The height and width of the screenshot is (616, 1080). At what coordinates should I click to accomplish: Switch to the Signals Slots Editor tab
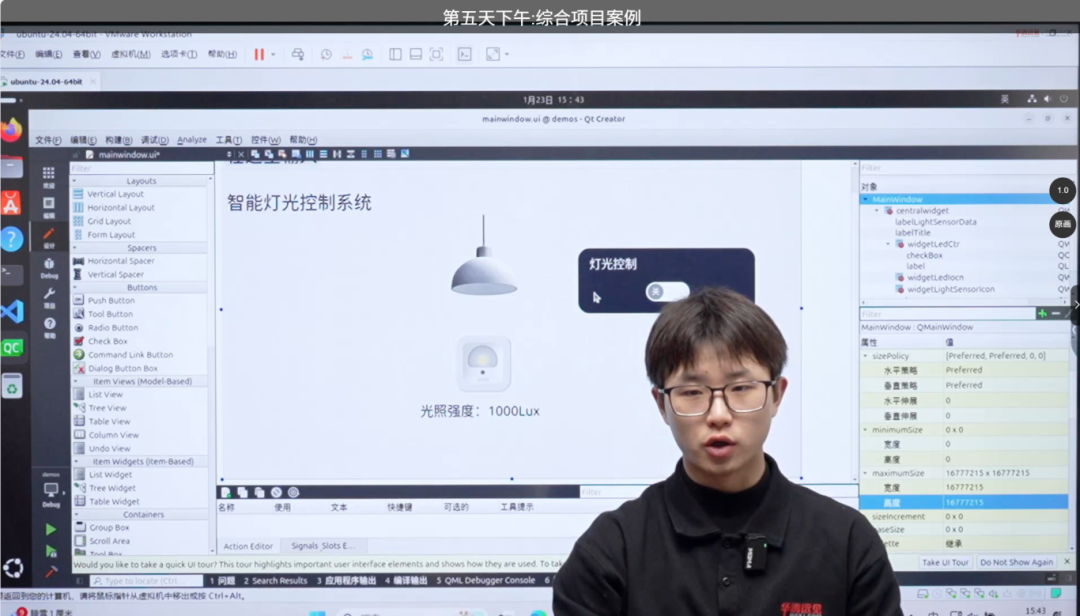pyautogui.click(x=322, y=546)
